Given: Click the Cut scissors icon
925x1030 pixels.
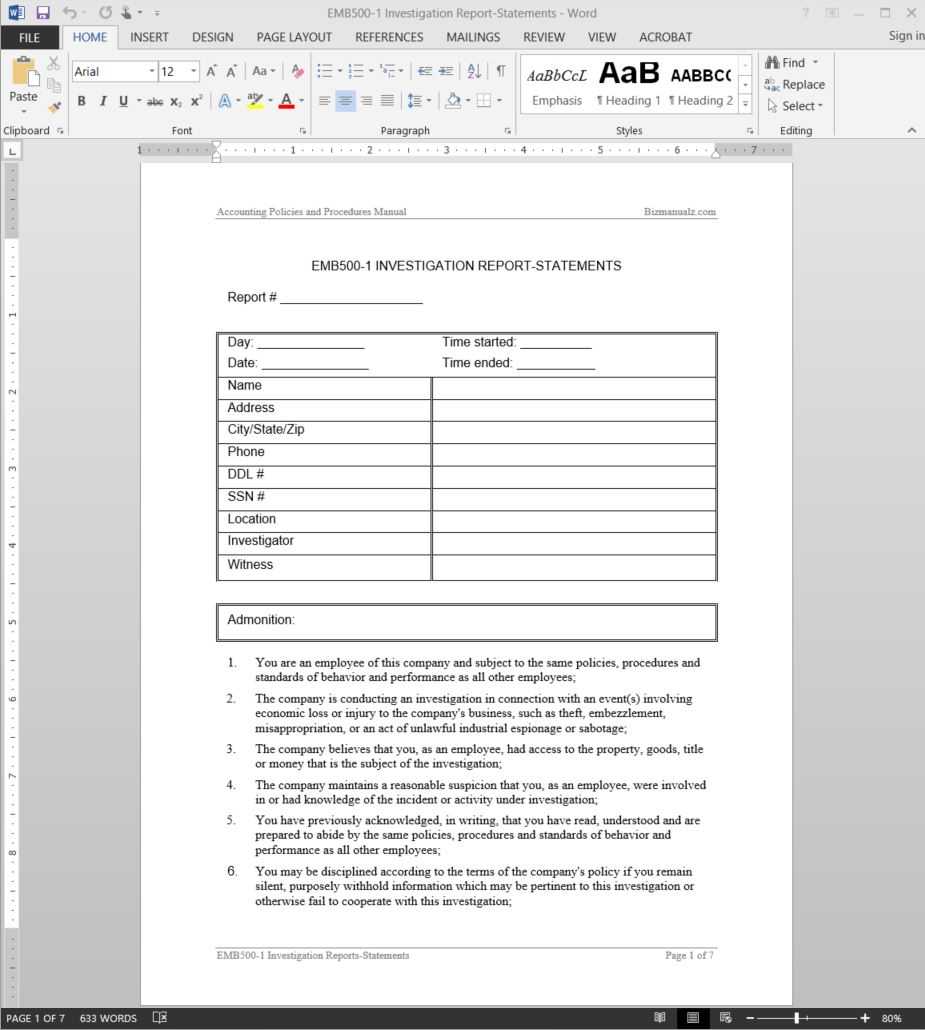Looking at the screenshot, I should click(x=54, y=63).
